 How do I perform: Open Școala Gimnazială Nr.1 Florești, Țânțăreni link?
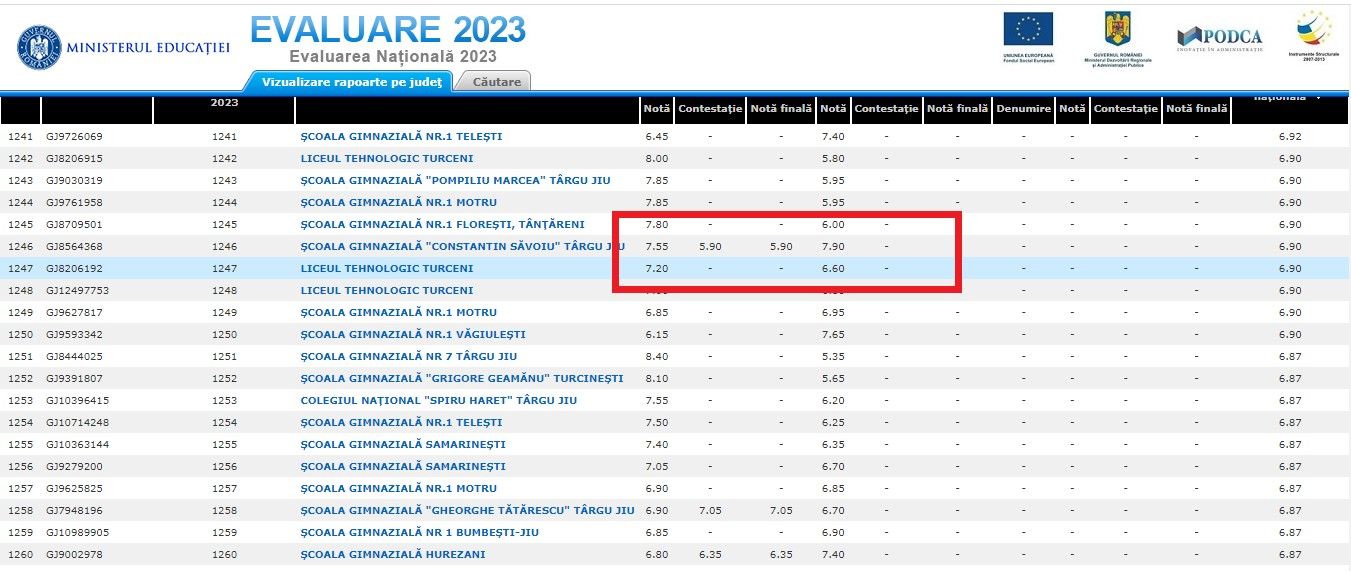pos(442,224)
